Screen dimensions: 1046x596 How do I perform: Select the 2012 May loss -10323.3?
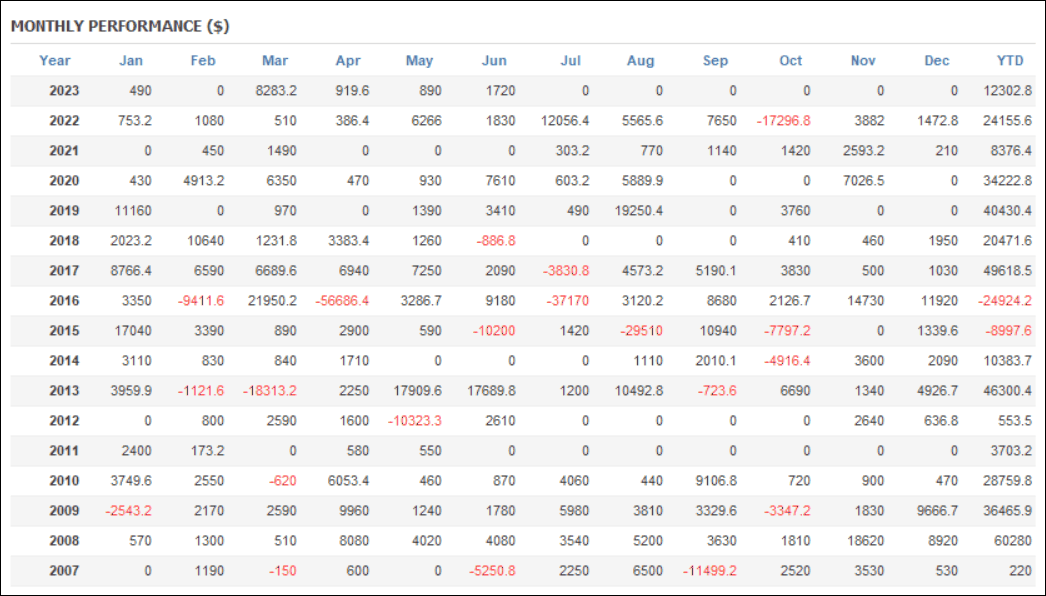coord(415,421)
